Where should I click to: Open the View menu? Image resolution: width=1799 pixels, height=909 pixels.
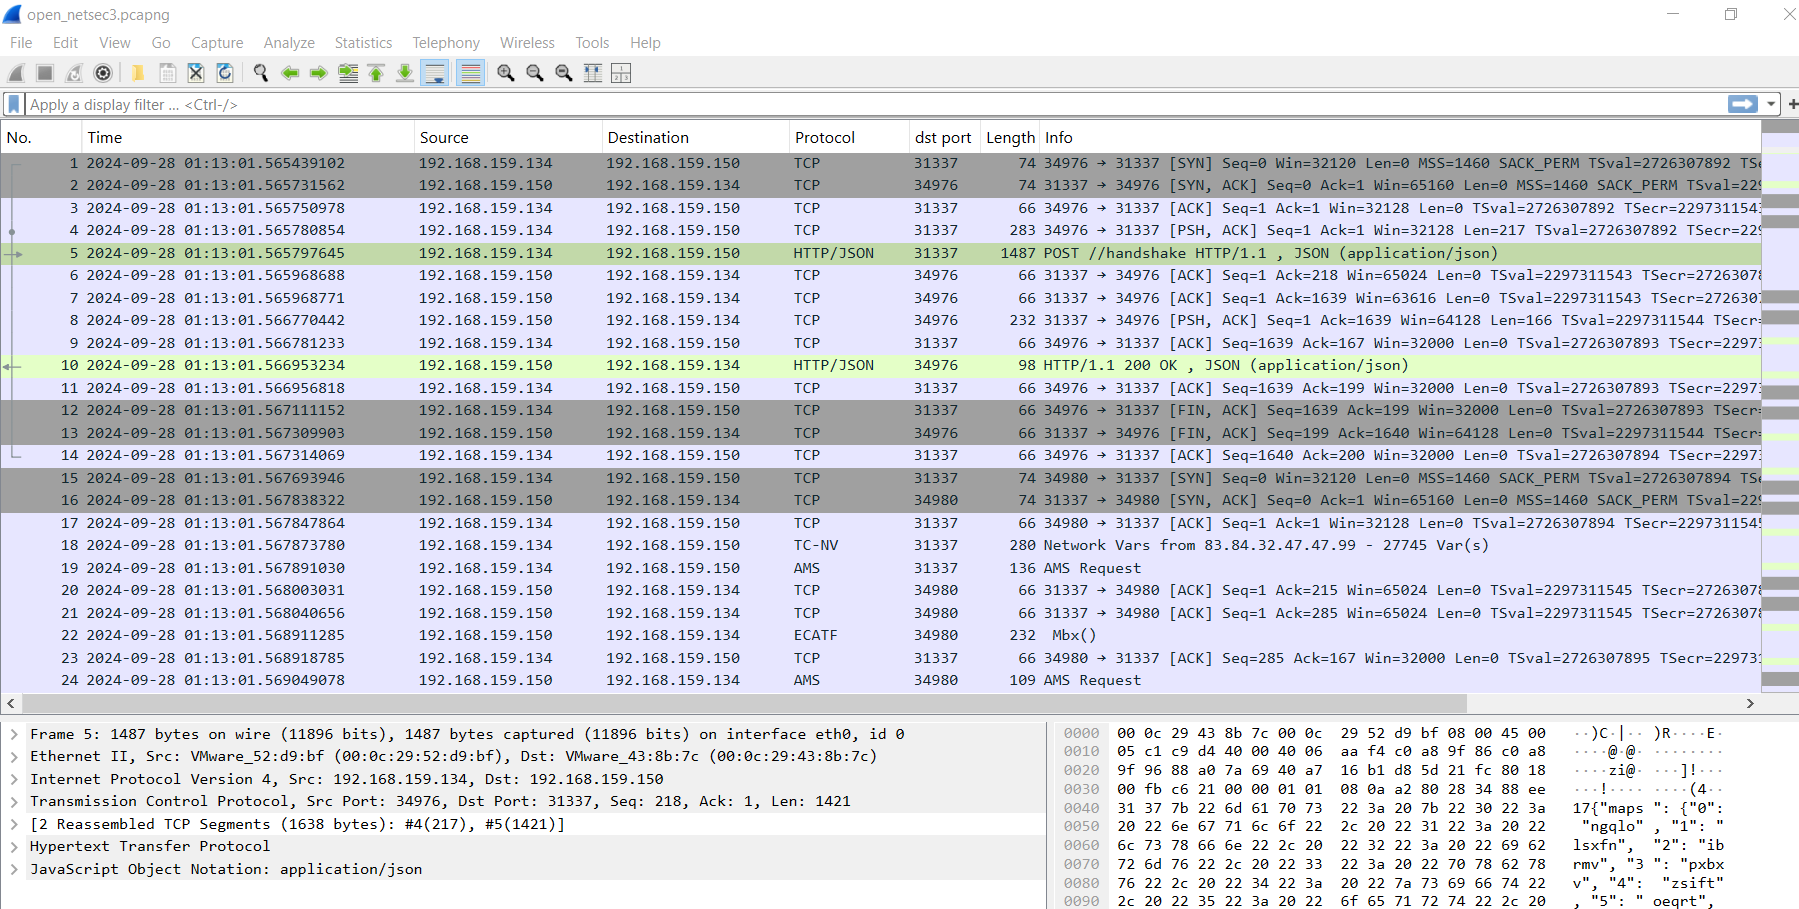[114, 43]
